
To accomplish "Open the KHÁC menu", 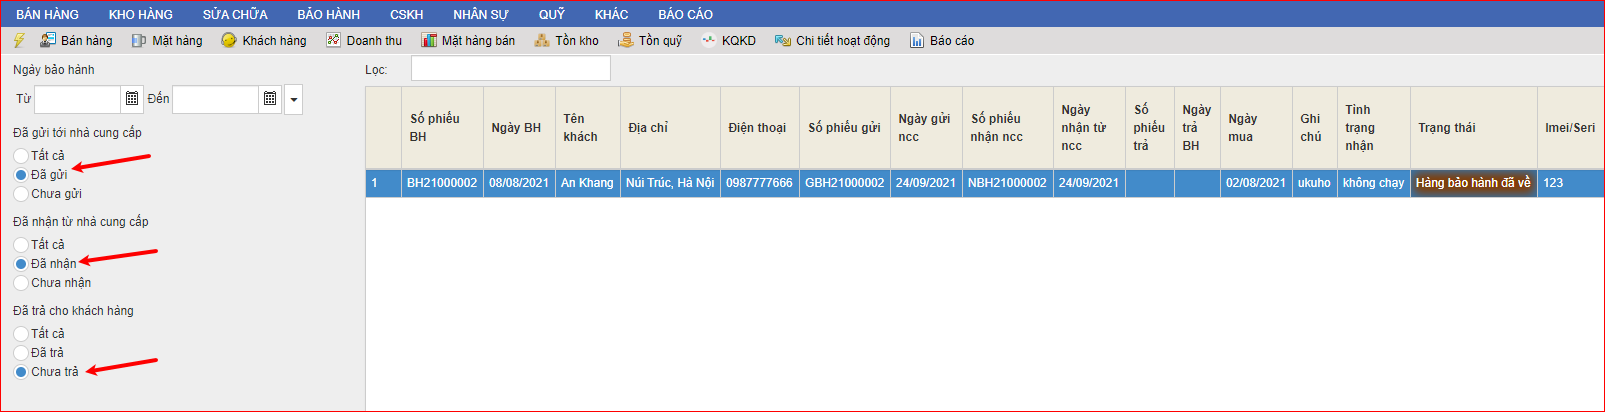I will (x=612, y=14).
